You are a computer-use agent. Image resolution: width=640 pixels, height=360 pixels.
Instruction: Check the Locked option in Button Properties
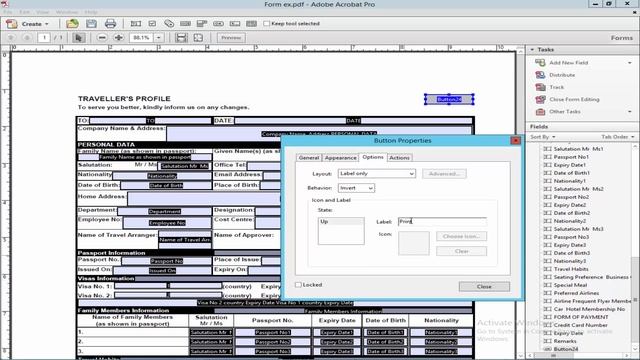click(298, 285)
